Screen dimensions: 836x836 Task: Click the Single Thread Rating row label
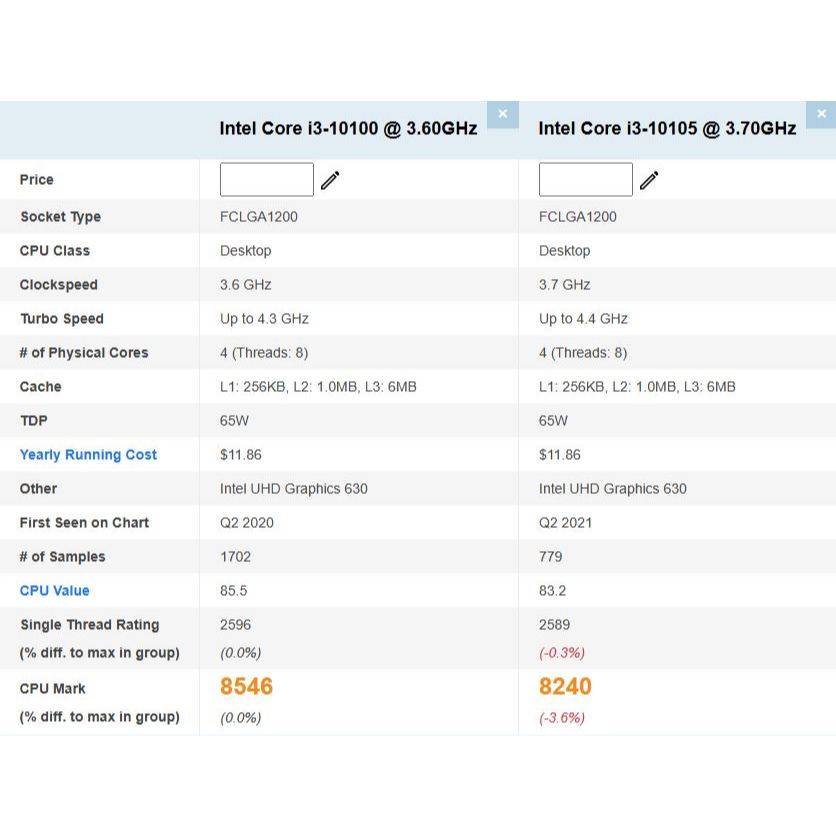pos(89,625)
